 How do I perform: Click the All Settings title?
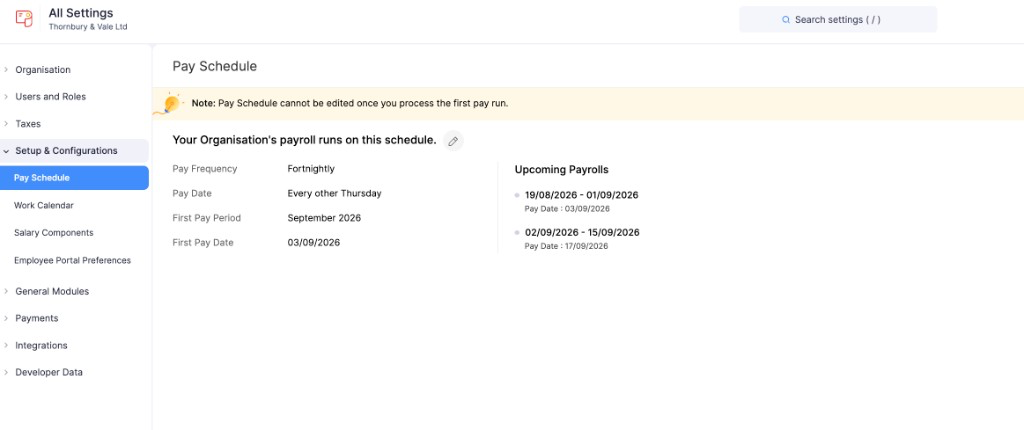click(x=80, y=13)
